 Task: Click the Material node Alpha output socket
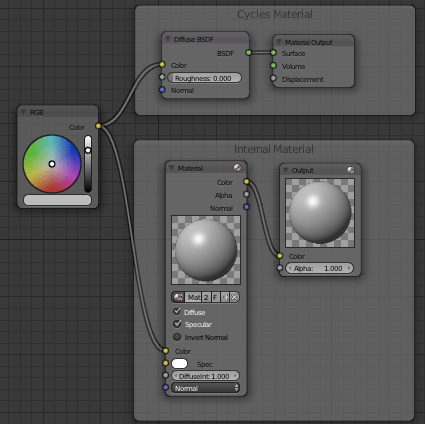click(x=246, y=194)
